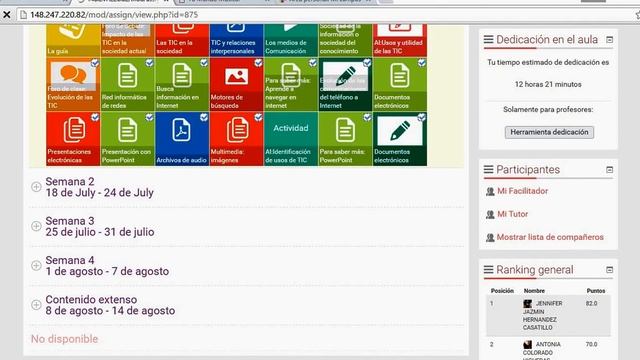Image resolution: width=640 pixels, height=360 pixels.
Task: Toggle completion check on Presentaciones electrónicas tile
Action: click(95, 118)
